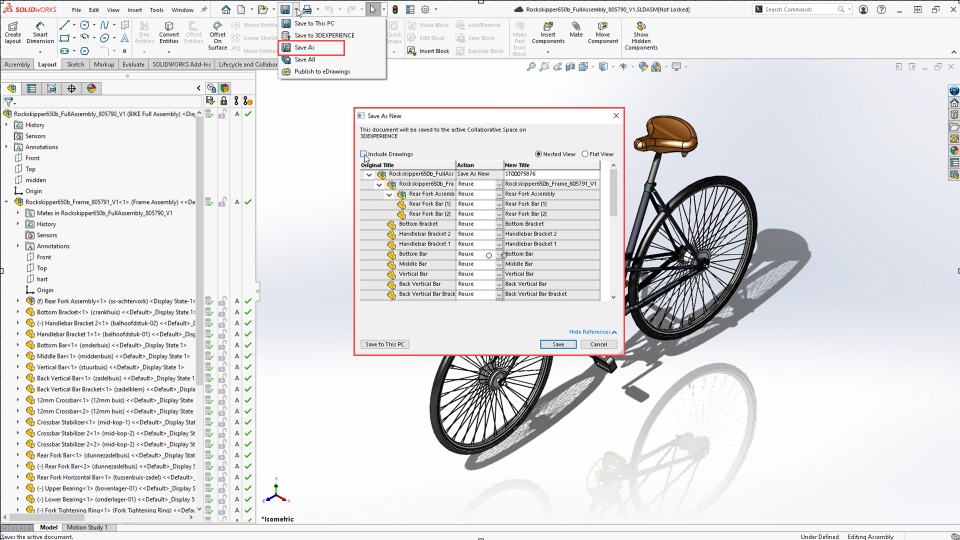Click the Create layout tool
The width and height of the screenshot is (960, 540).
tap(12, 32)
